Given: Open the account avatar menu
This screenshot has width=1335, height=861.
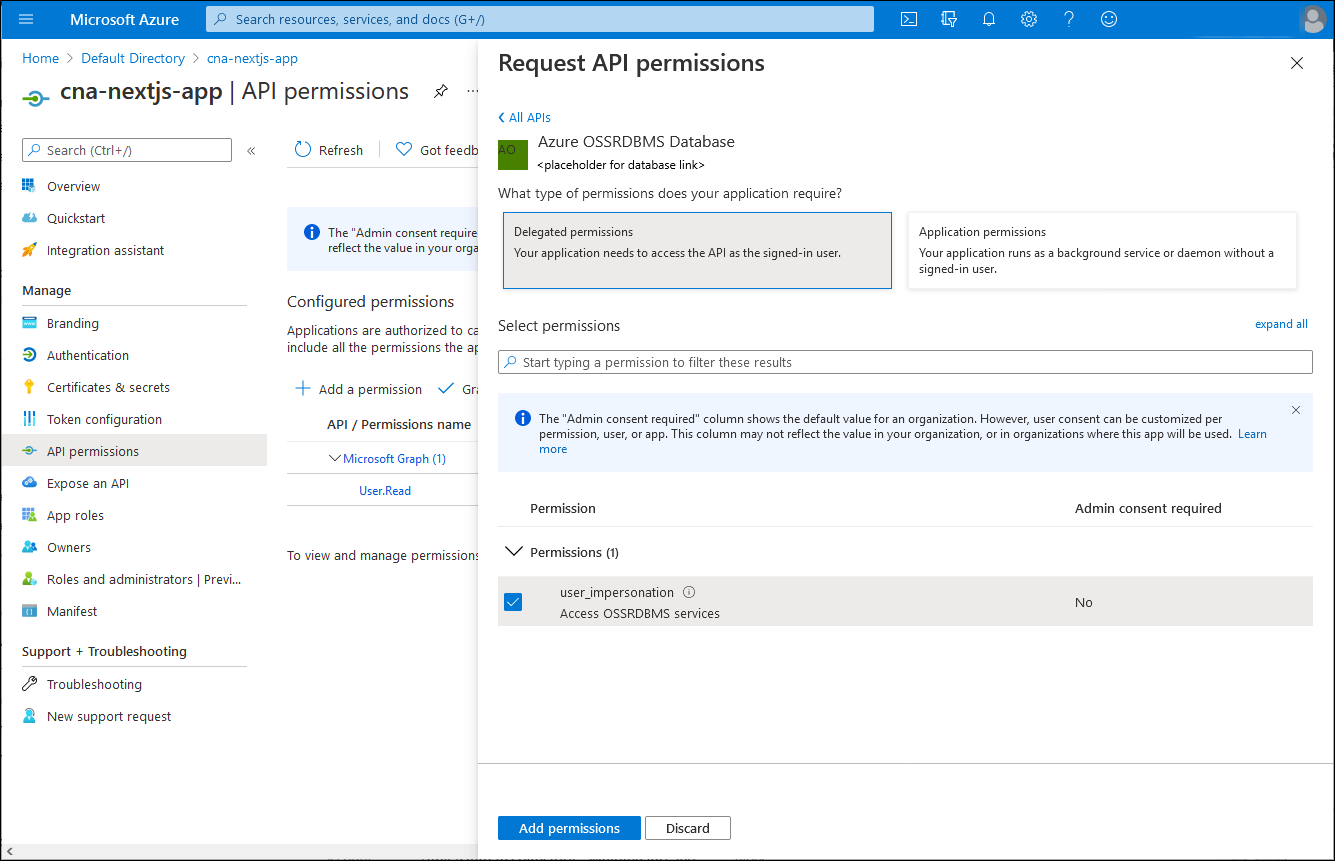Looking at the screenshot, I should (1313, 20).
